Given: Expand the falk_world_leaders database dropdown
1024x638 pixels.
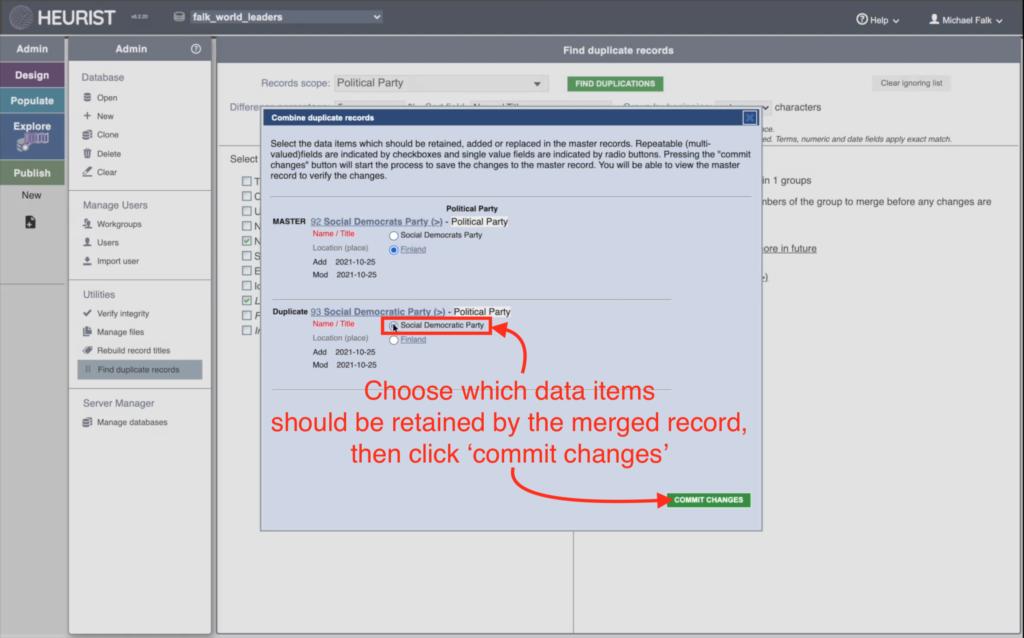Looking at the screenshot, I should [285, 17].
